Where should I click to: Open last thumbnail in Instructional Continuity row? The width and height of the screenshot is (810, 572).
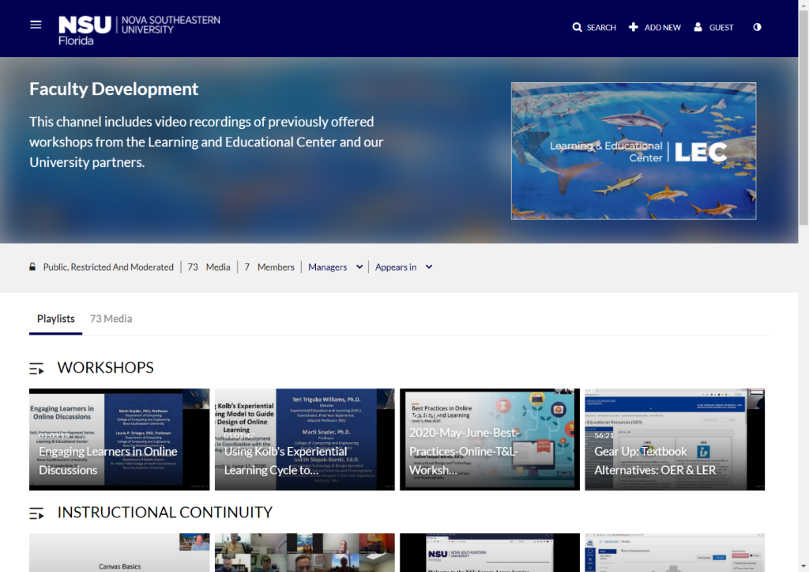(x=675, y=552)
